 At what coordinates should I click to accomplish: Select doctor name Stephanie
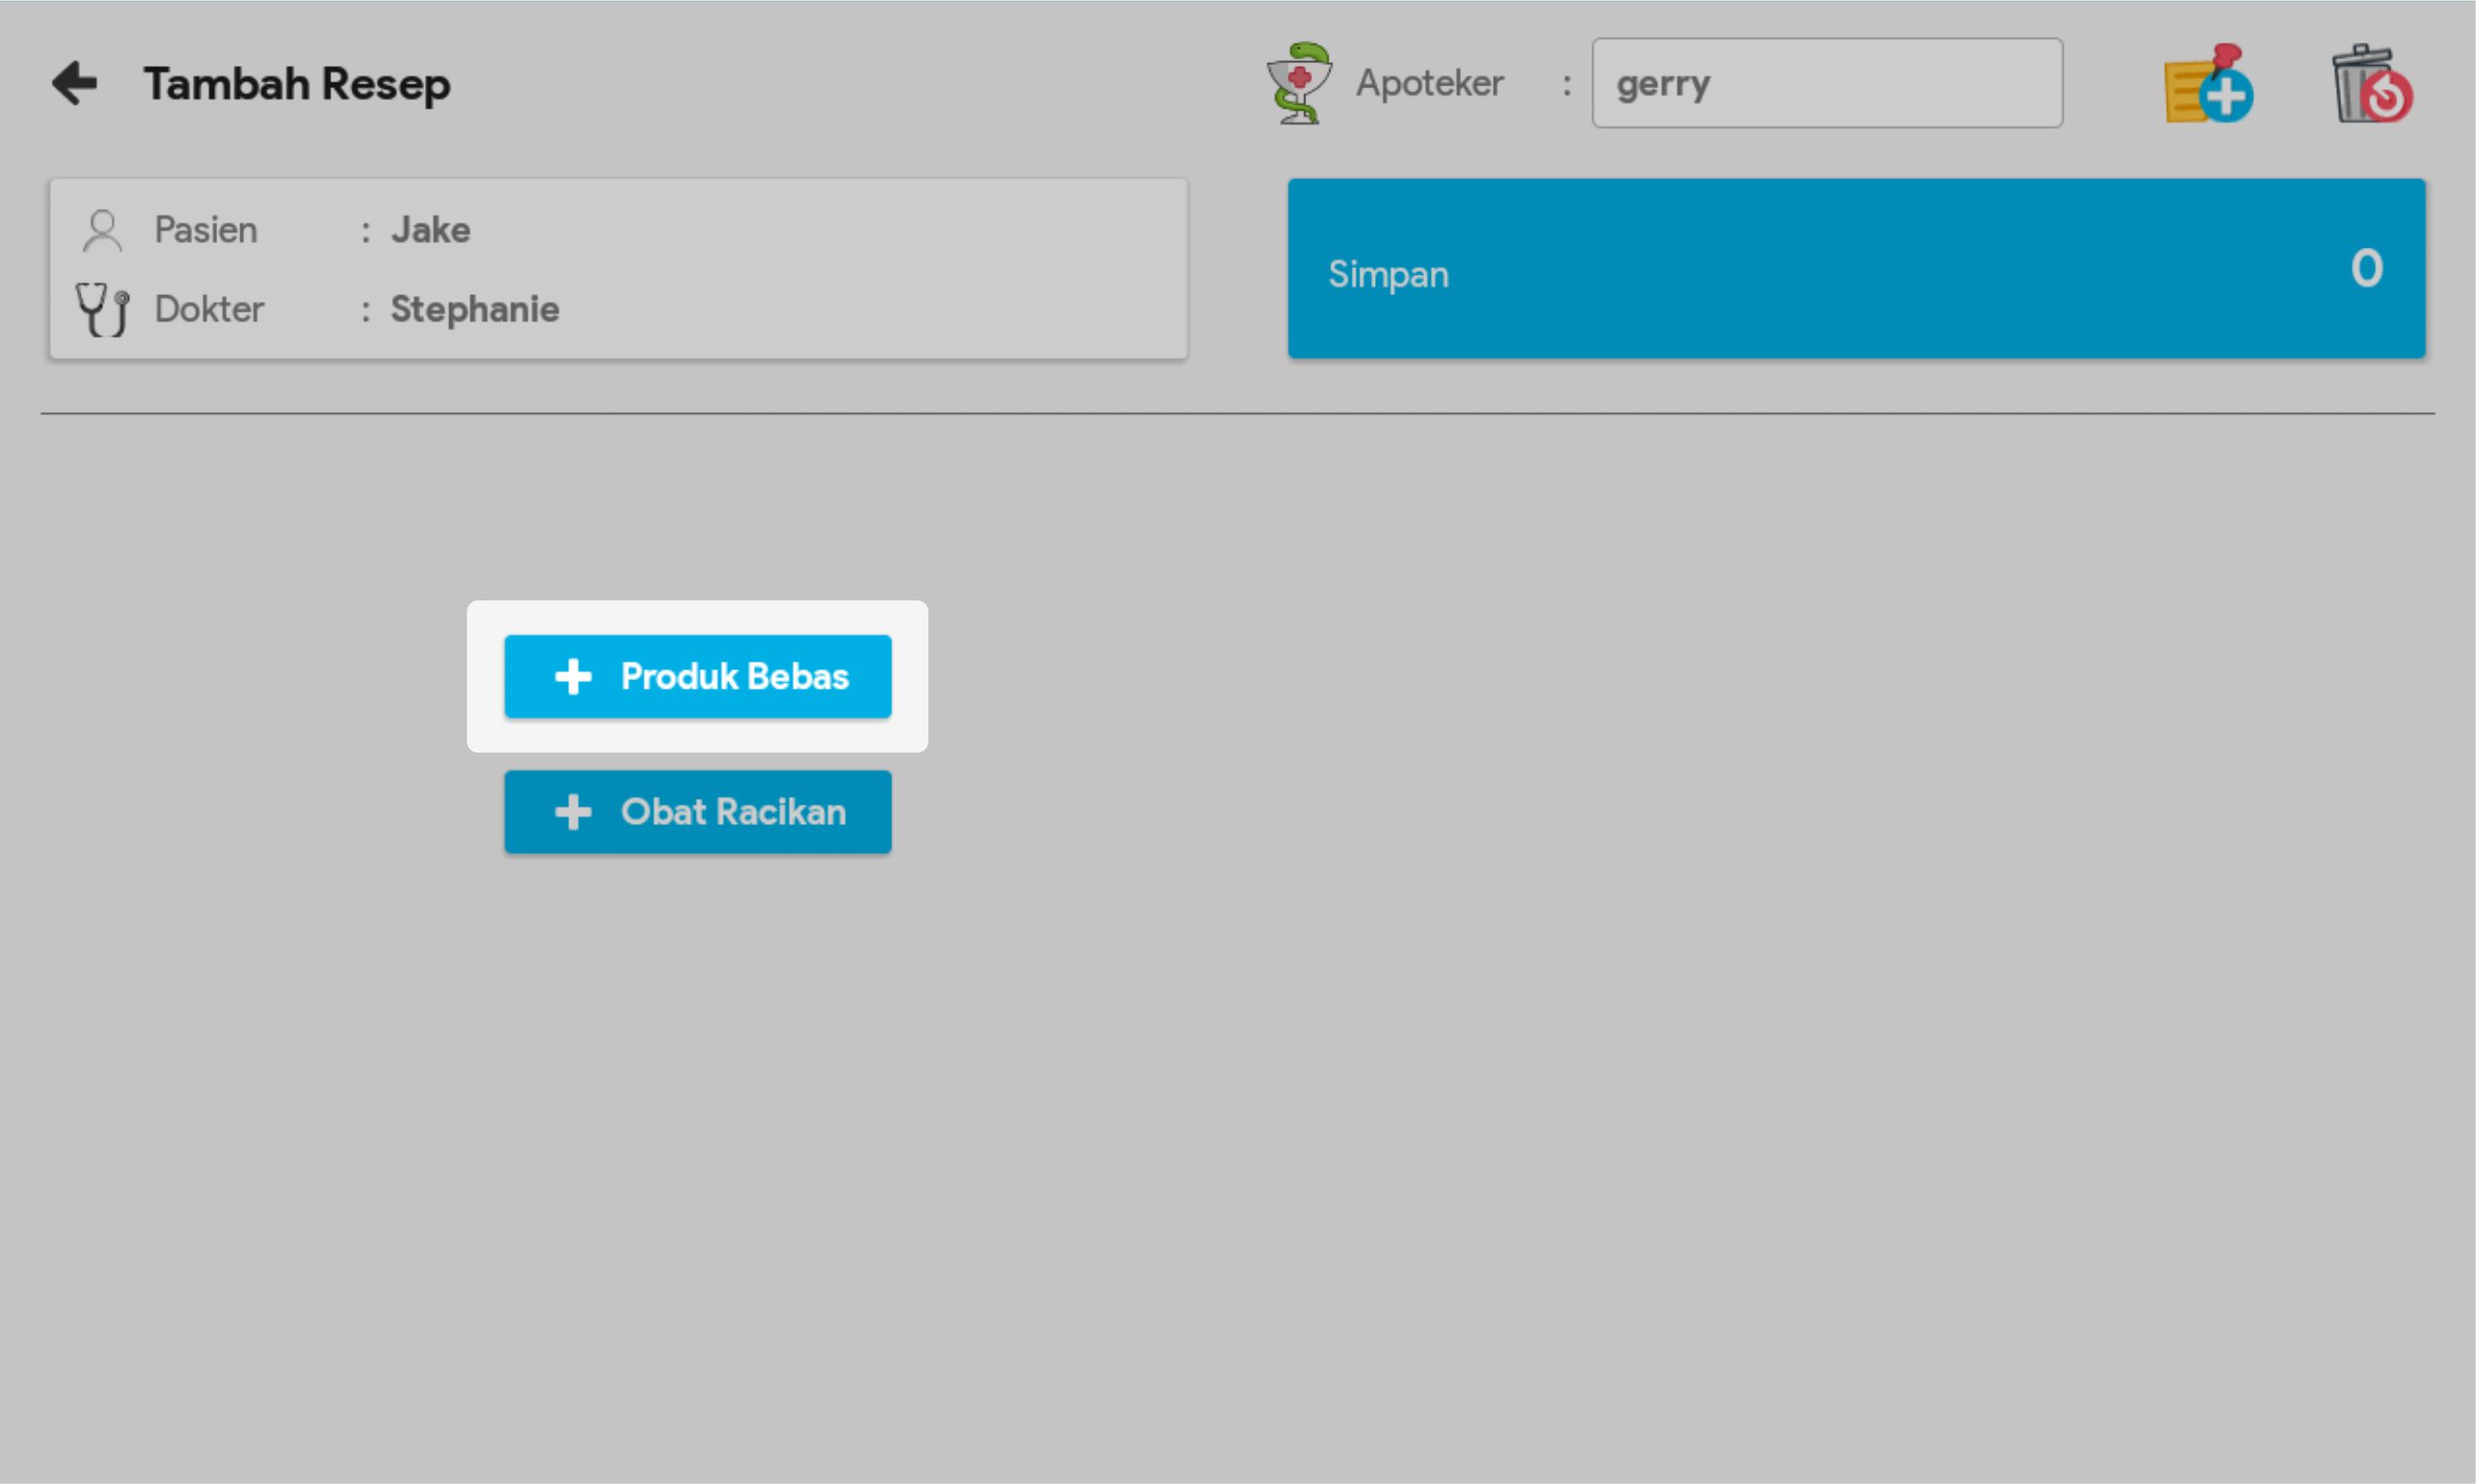(x=474, y=309)
